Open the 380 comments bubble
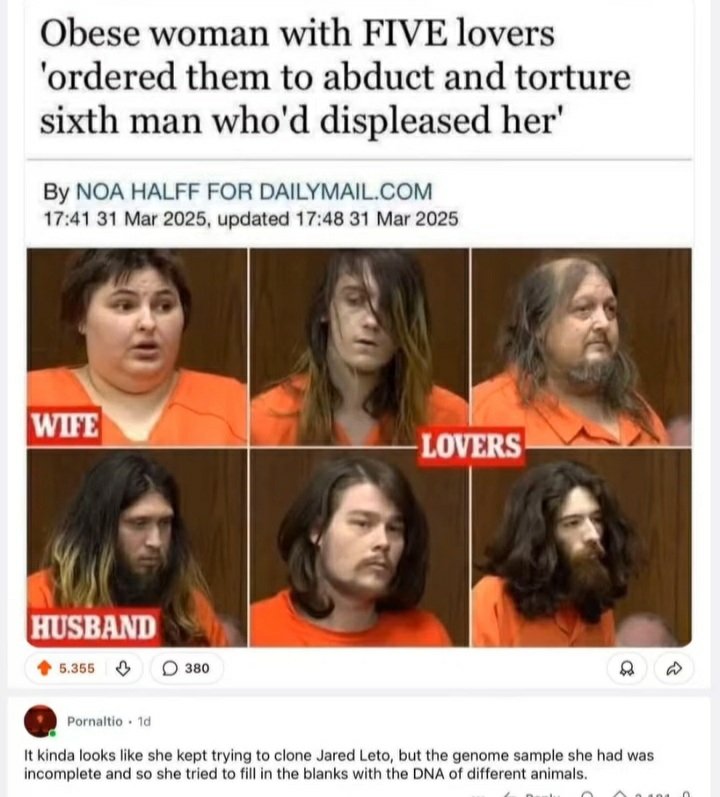720x797 pixels. 186,668
